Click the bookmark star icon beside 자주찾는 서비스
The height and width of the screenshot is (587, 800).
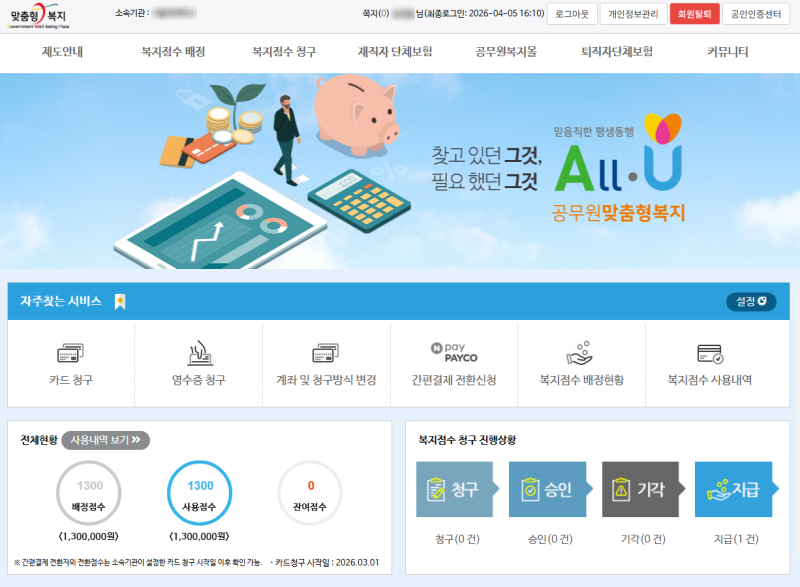click(120, 301)
